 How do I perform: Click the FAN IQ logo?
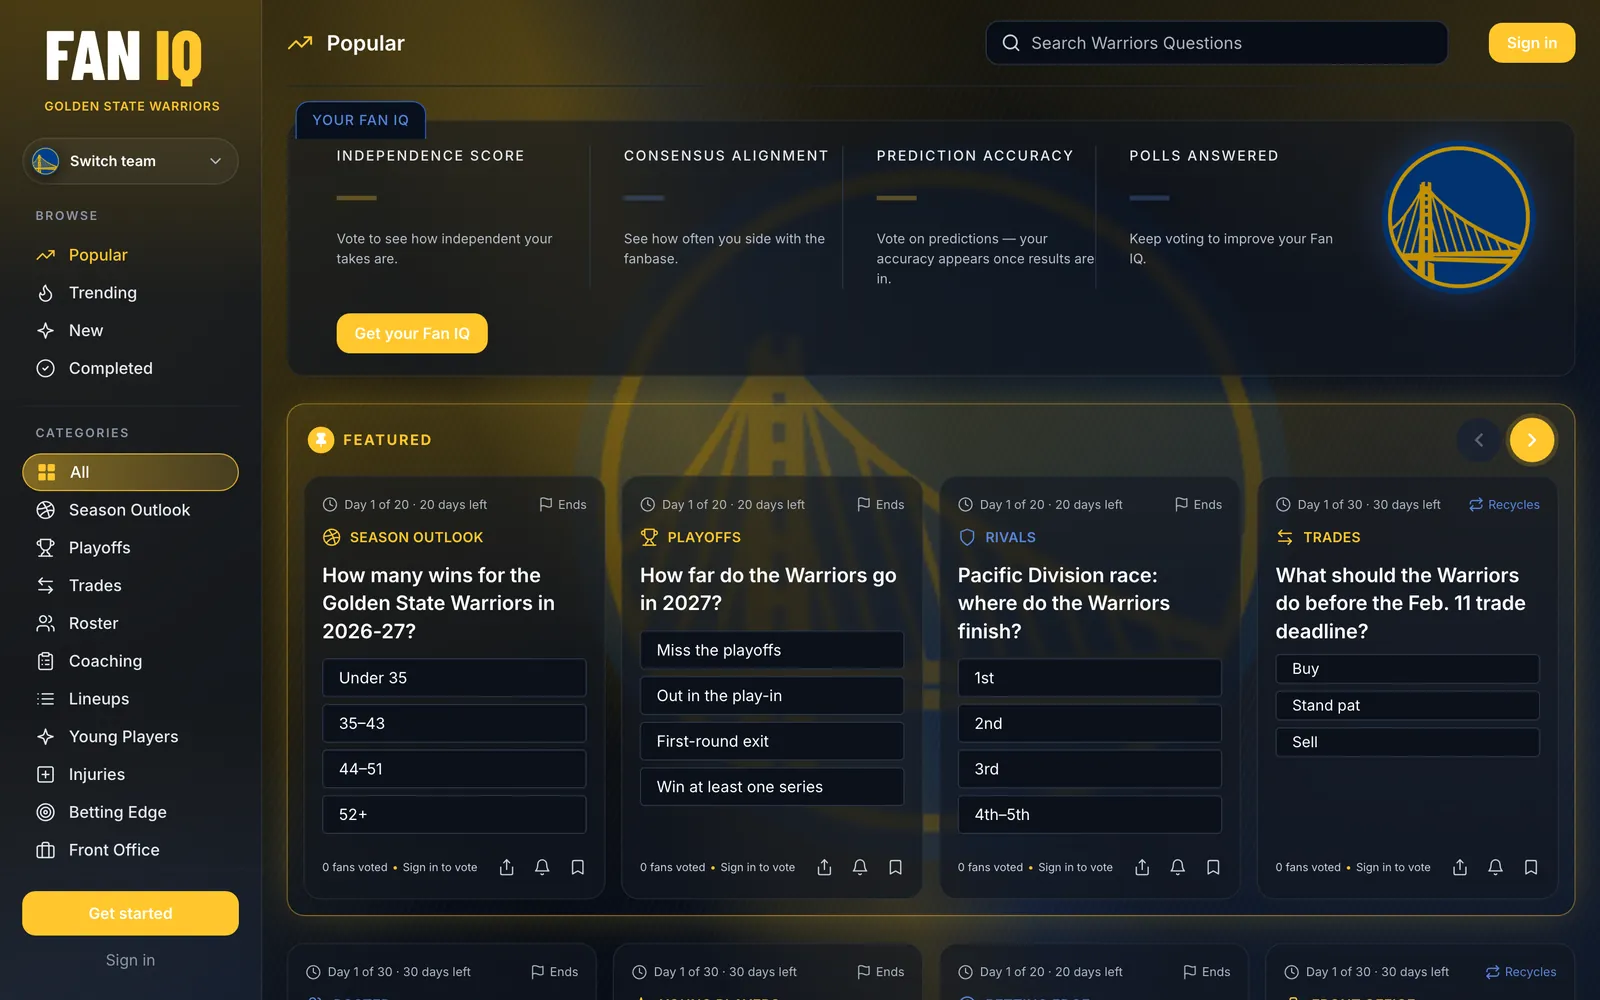[x=124, y=57]
